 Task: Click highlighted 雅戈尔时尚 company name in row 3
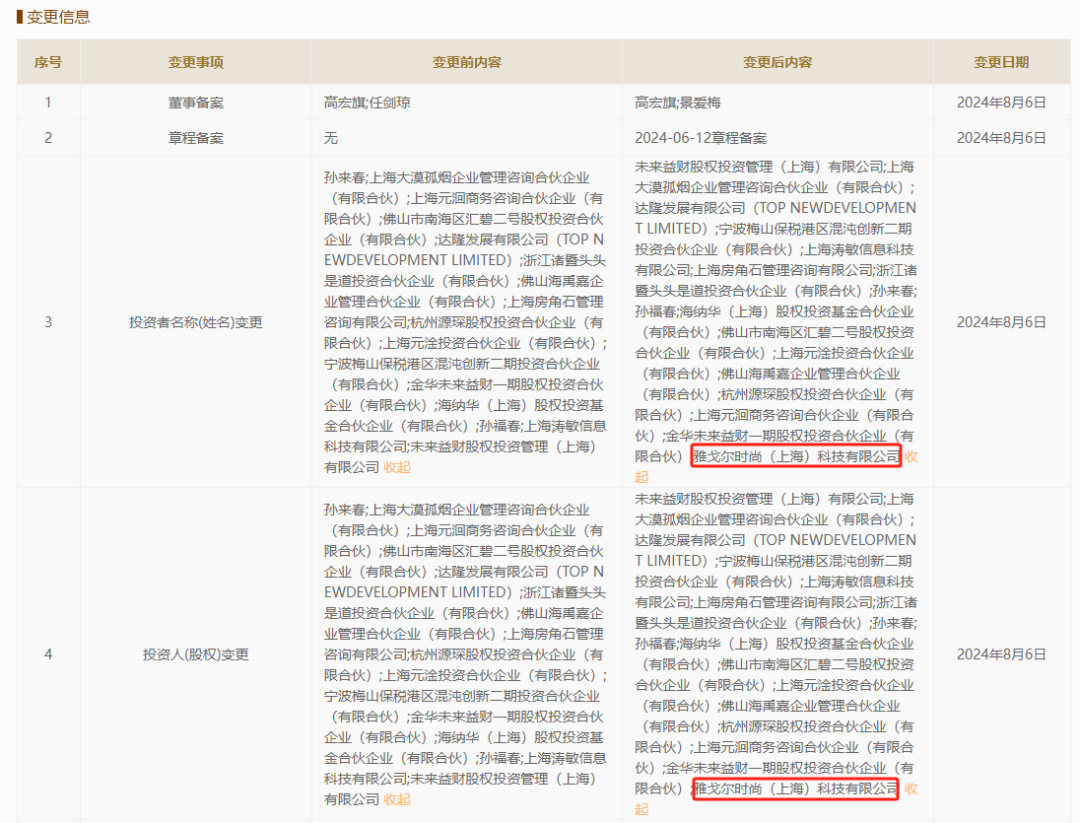click(x=796, y=456)
